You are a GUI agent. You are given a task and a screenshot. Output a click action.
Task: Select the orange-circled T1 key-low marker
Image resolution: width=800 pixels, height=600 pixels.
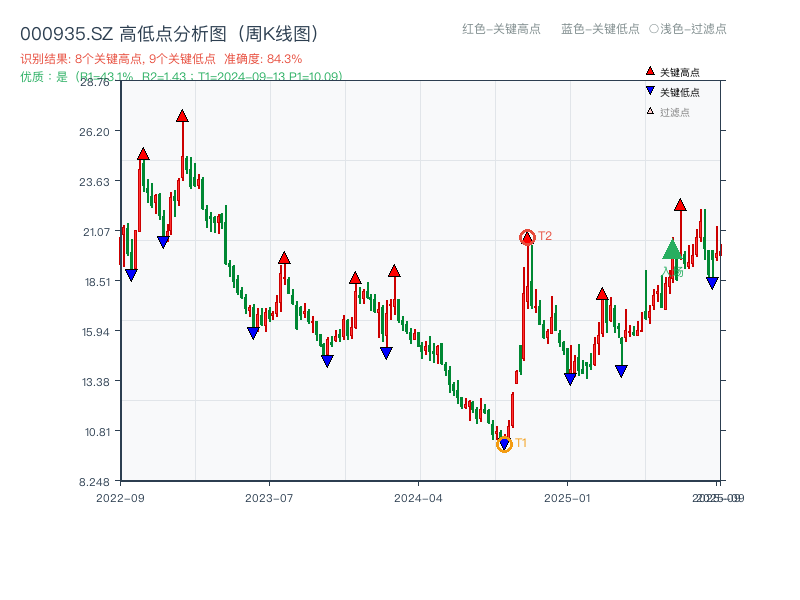coord(504,444)
